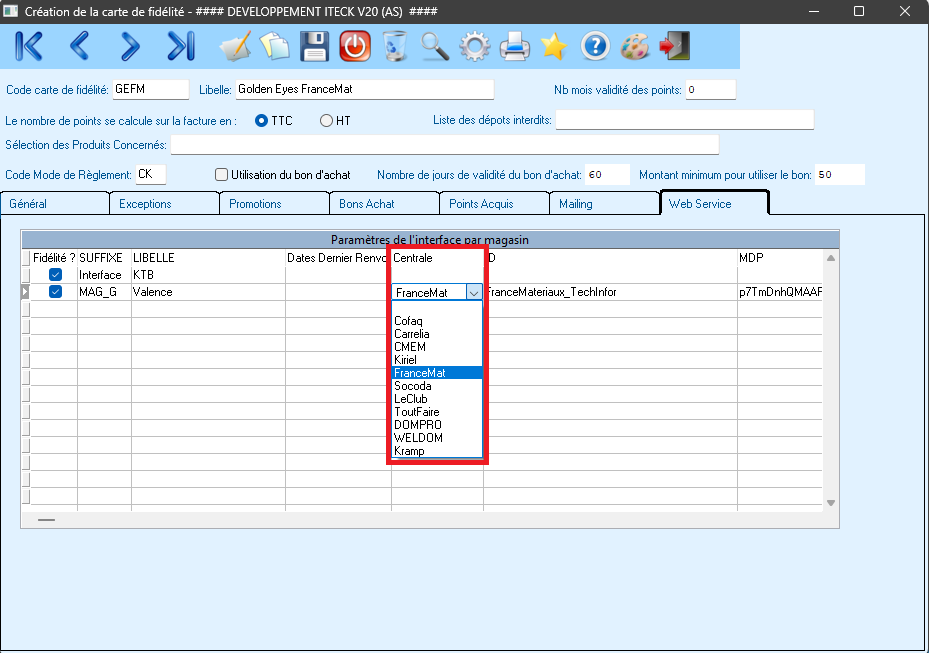
Task: Uncheck the Fidélité checkbox for MAG_G row
Action: tap(56, 292)
